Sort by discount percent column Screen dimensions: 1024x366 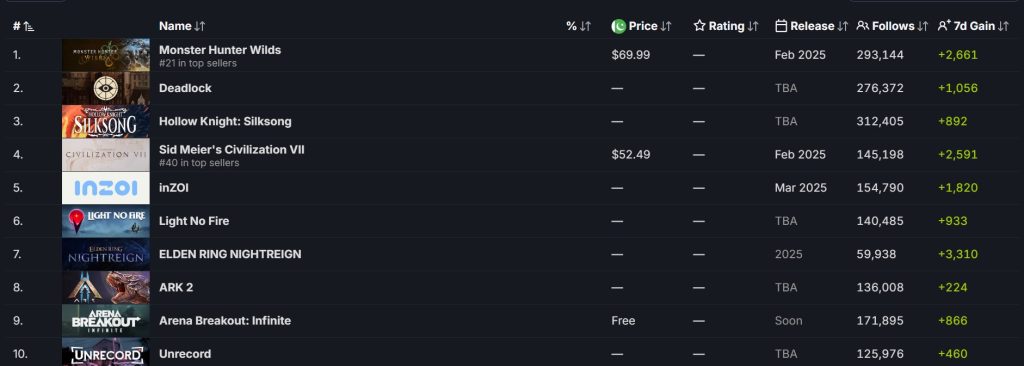(x=579, y=26)
